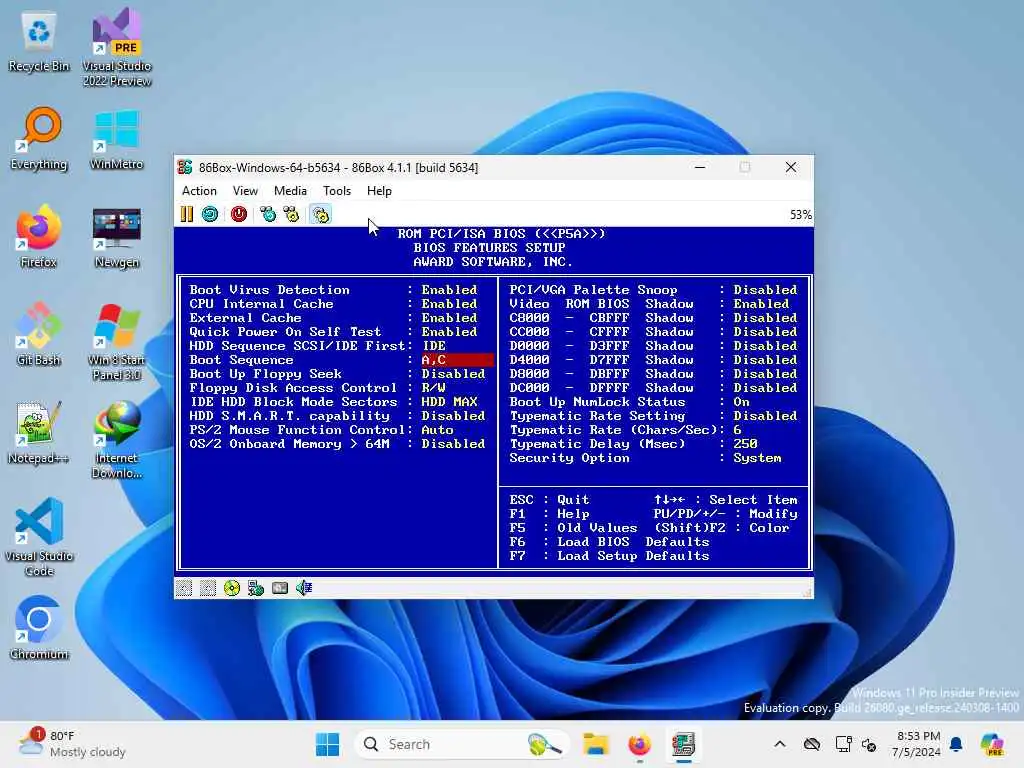Click second floppy drive status icon
This screenshot has height=768, width=1024.
[x=208, y=588]
